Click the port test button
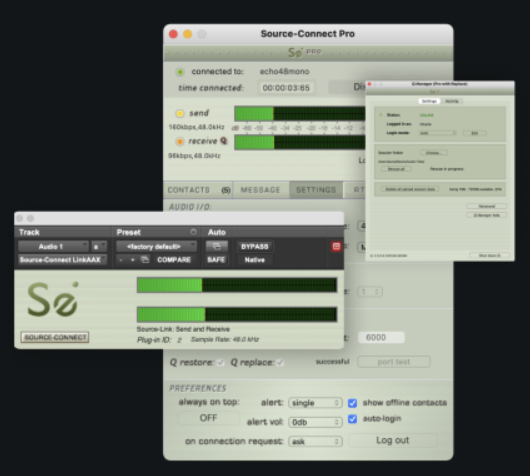530x476 pixels. point(394,362)
